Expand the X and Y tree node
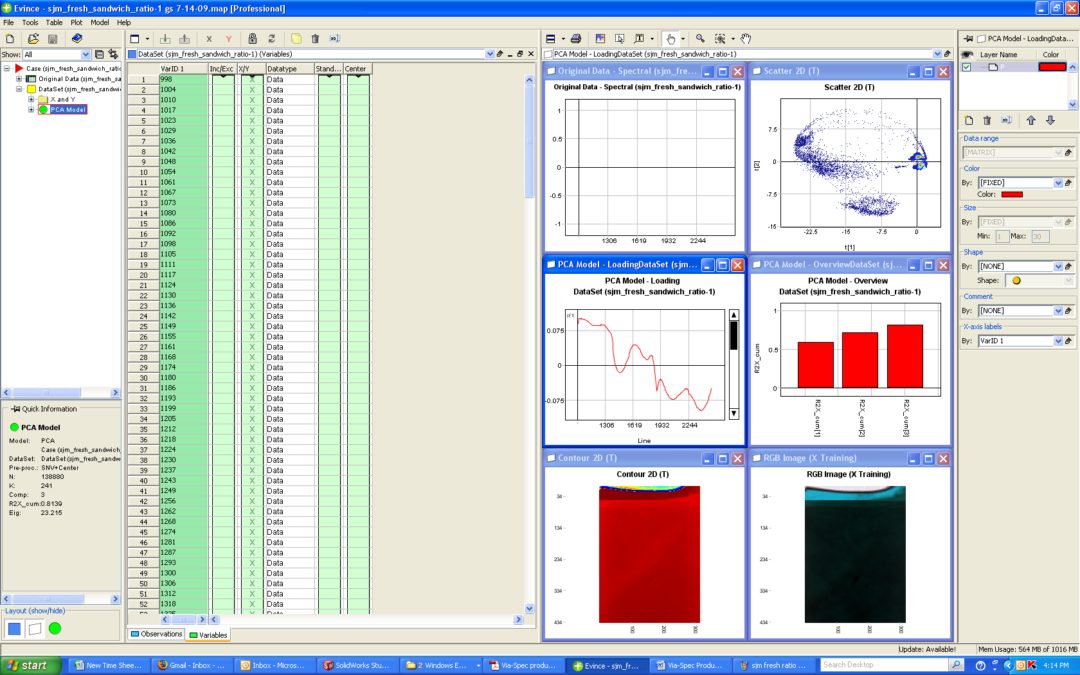 [31, 99]
